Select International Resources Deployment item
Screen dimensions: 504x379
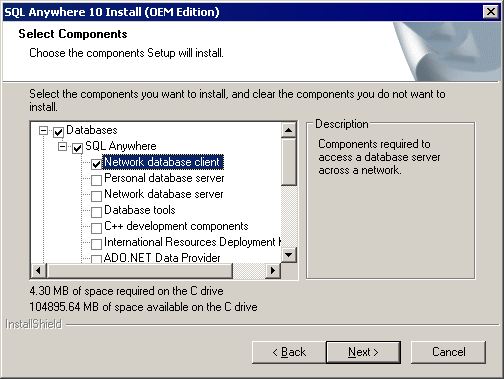click(193, 242)
